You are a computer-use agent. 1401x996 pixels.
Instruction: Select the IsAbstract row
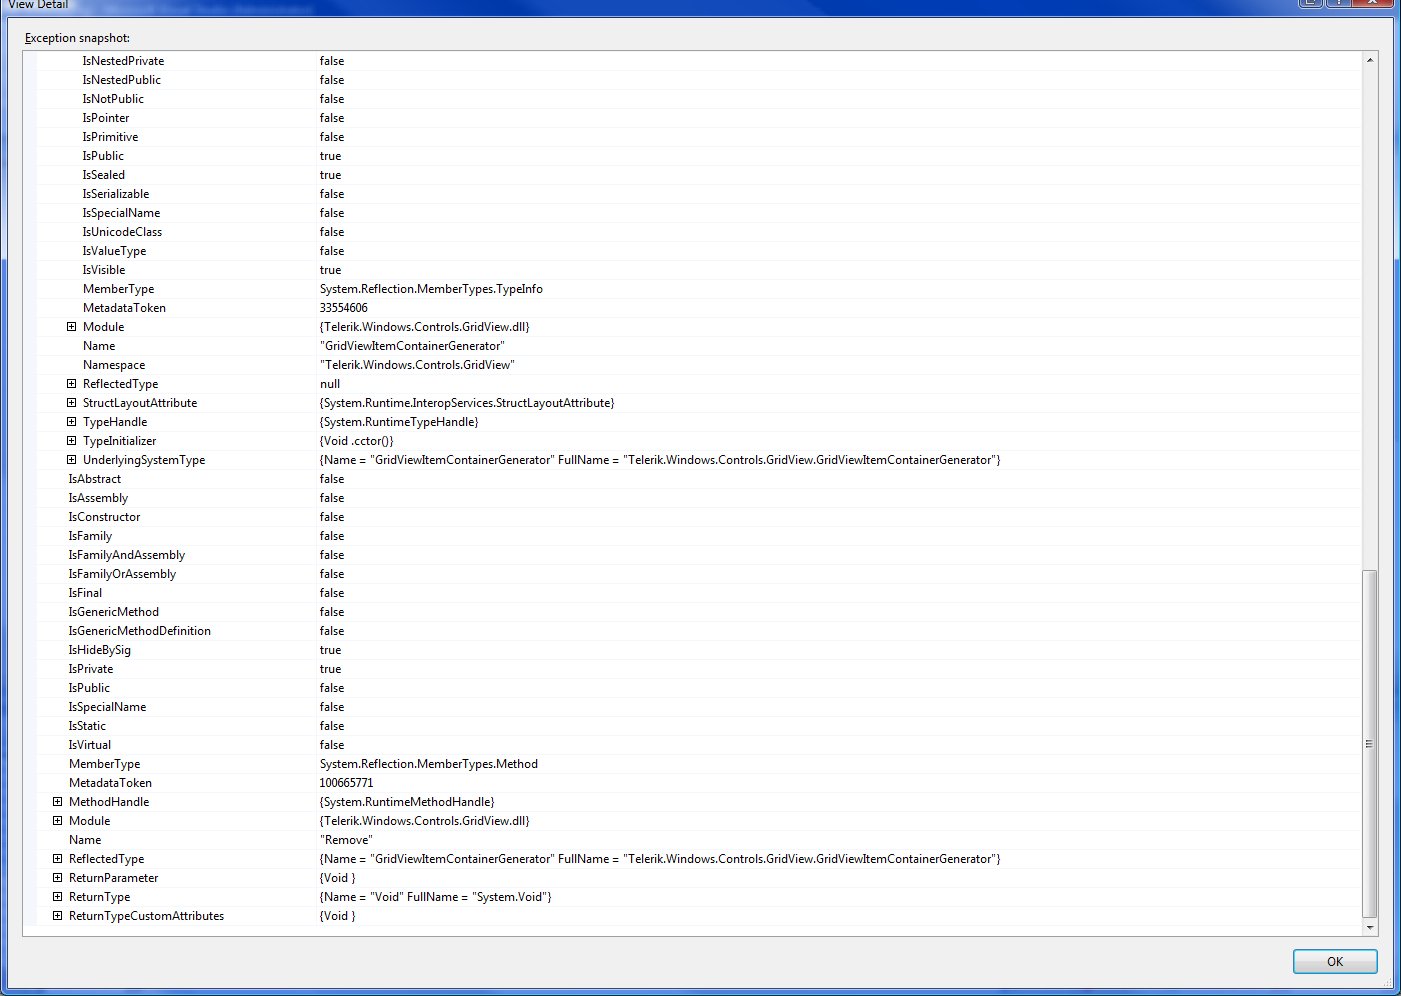698,479
